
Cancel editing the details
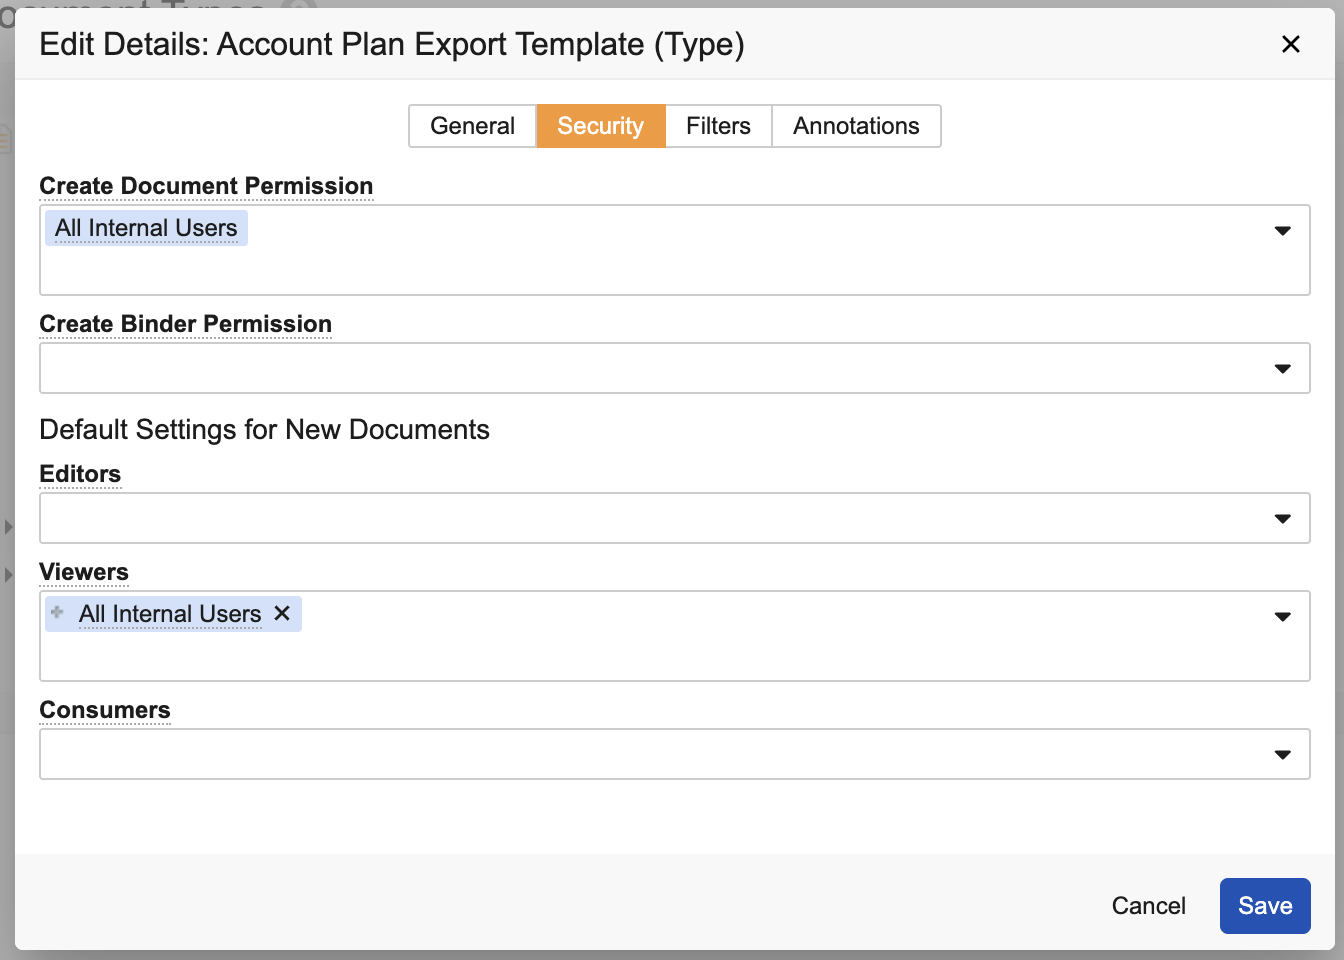point(1148,906)
